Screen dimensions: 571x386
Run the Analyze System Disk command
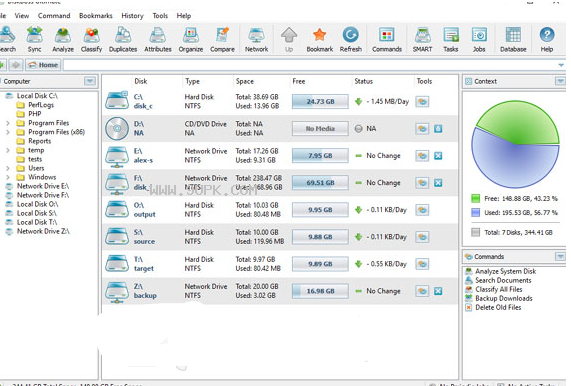(x=501, y=271)
